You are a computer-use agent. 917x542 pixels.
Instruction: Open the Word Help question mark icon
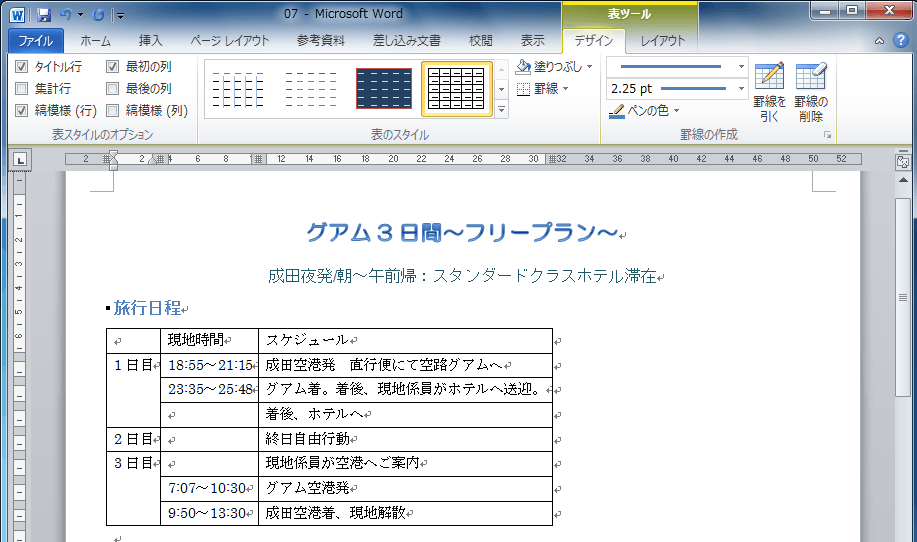(x=901, y=40)
